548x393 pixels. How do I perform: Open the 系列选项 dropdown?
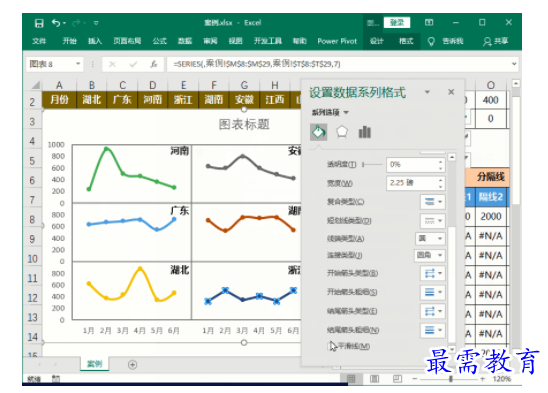(x=330, y=113)
